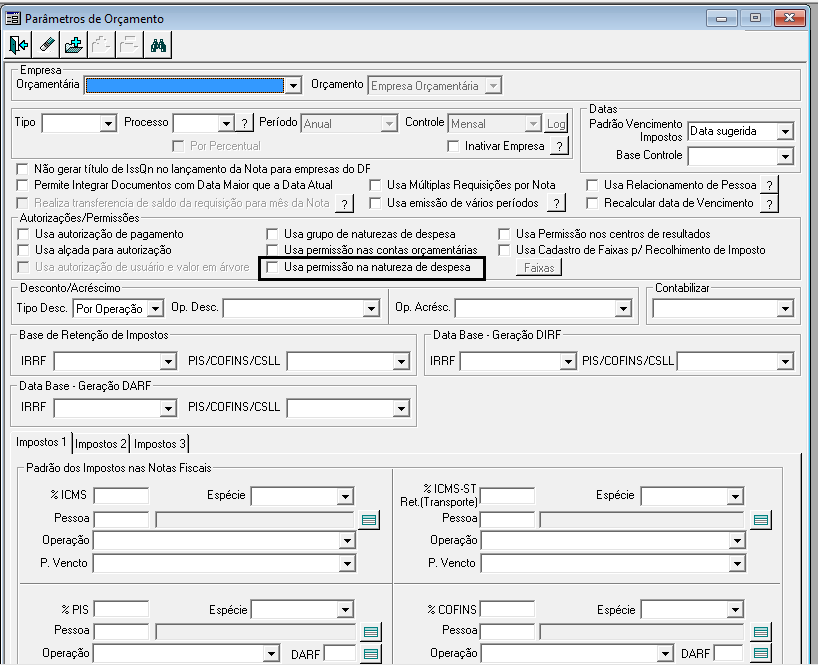Viewport: 818px width, 666px height.
Task: Toggle Permite Integrar Documentos com Data Maior
Action: (x=22, y=185)
